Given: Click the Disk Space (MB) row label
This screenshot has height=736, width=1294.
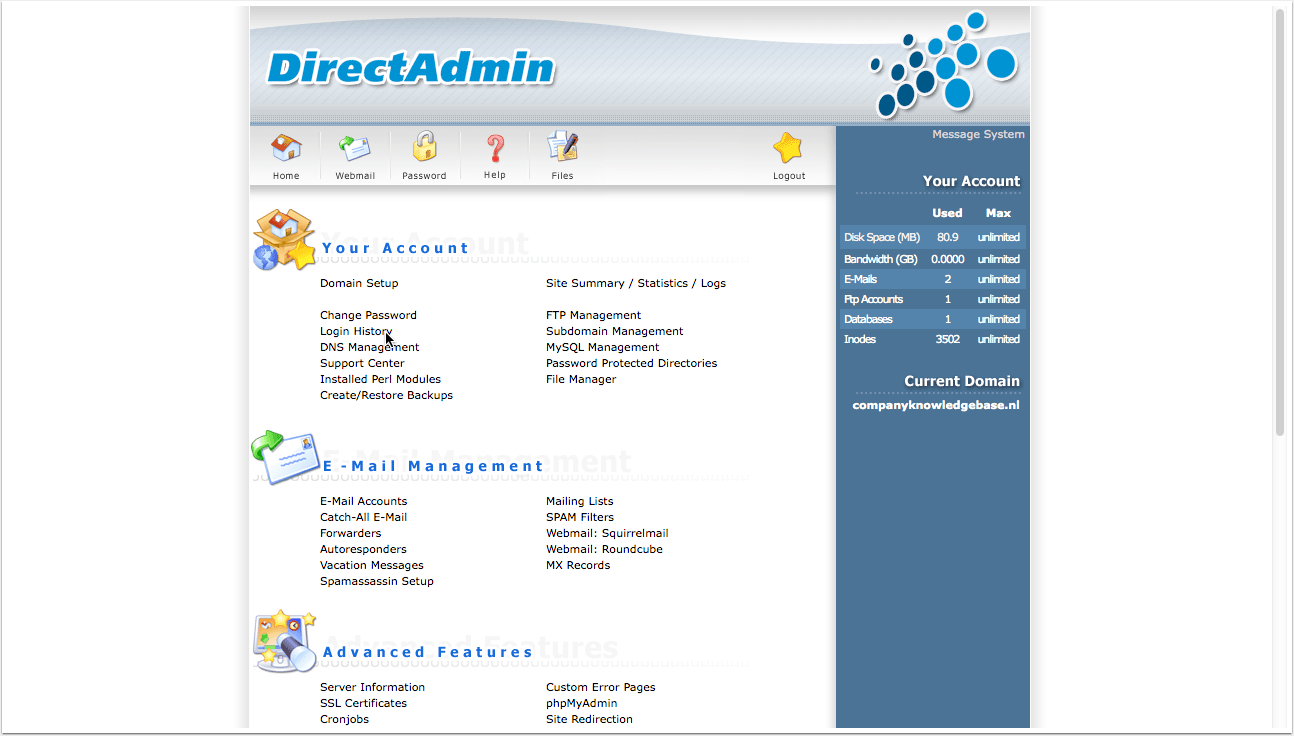Looking at the screenshot, I should pyautogui.click(x=882, y=237).
